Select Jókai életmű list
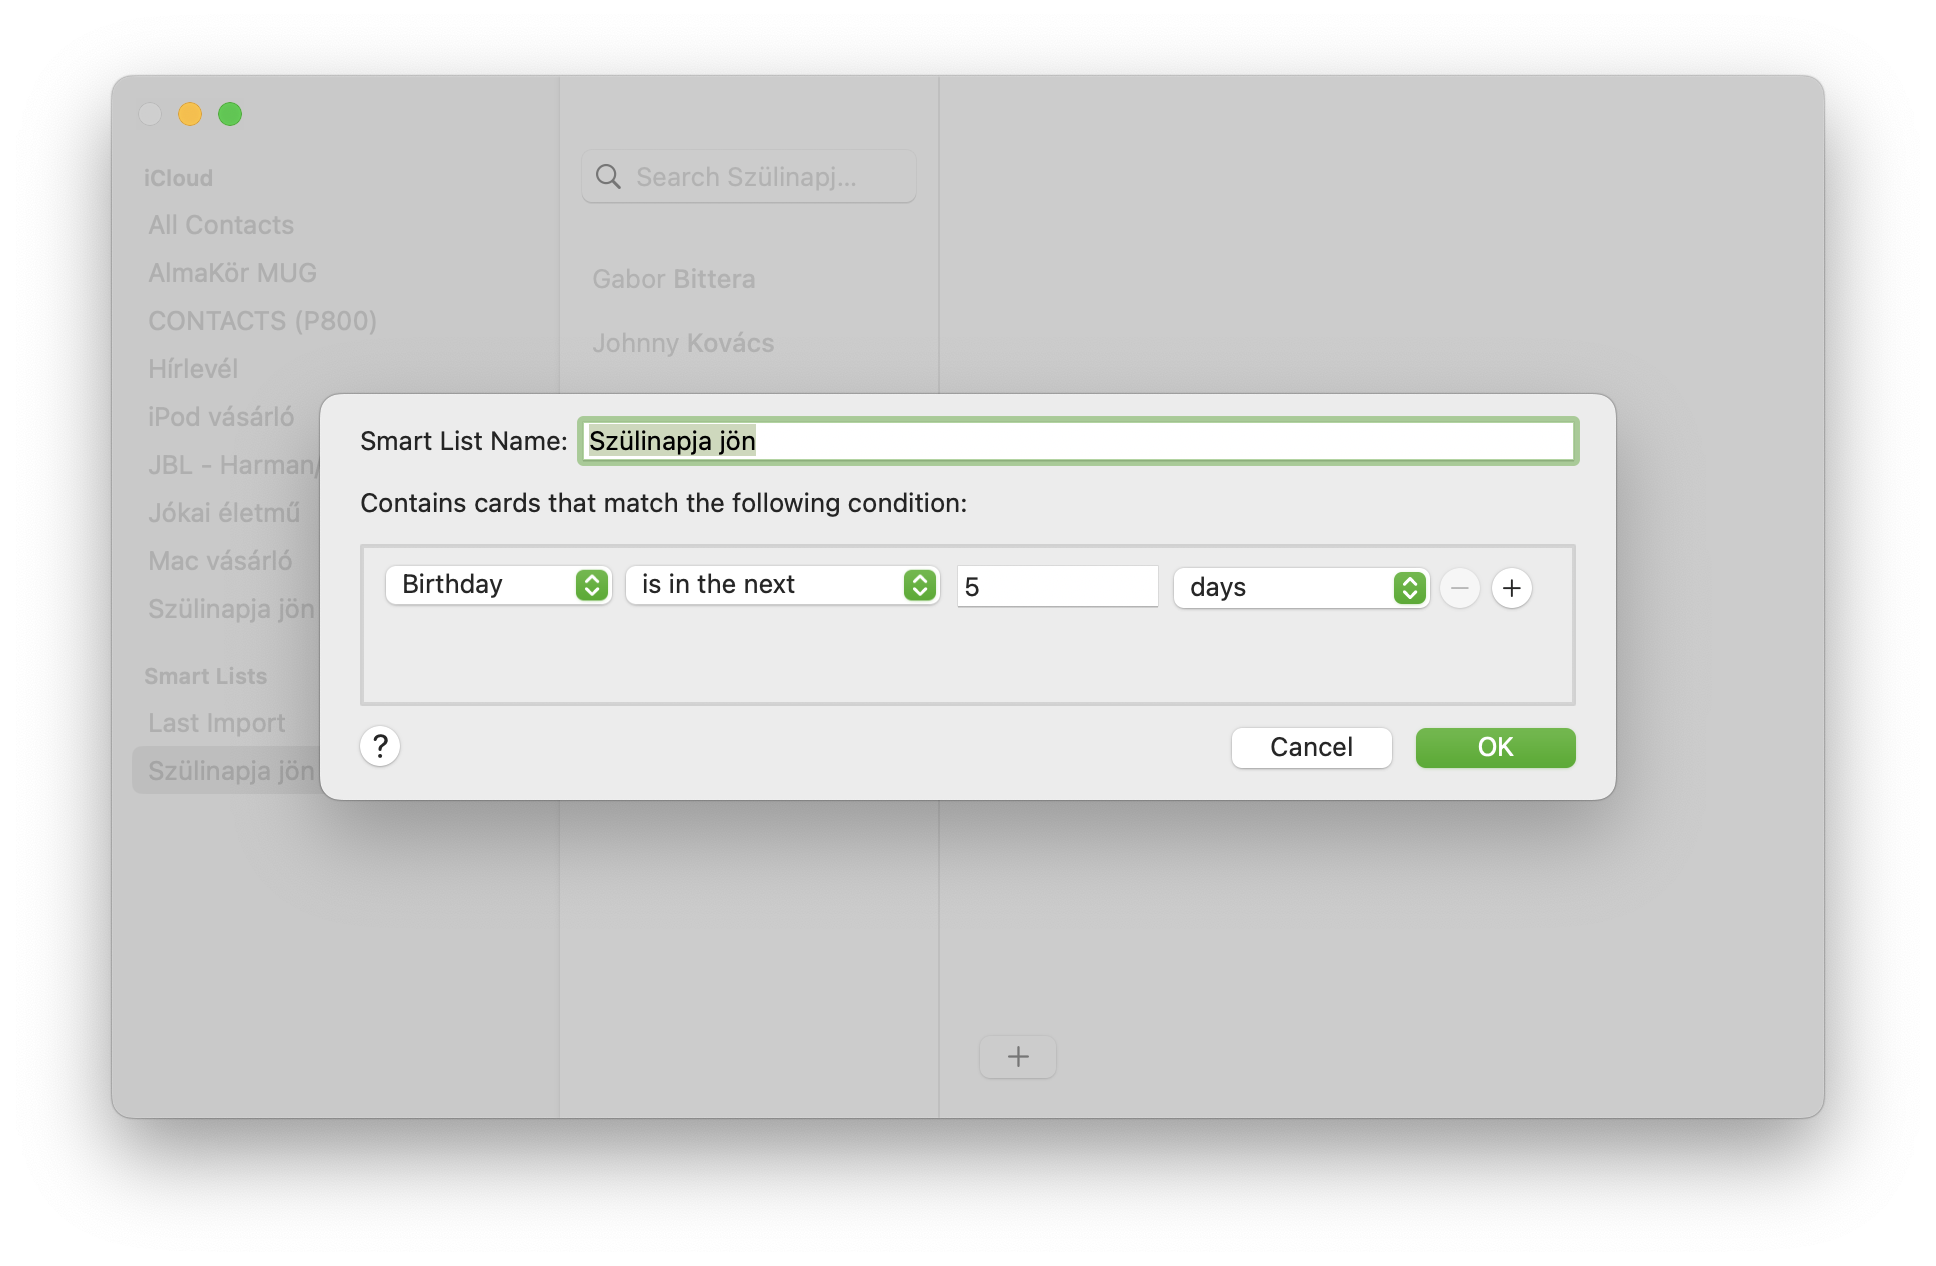Screen dimensions: 1936x1266 click(x=224, y=513)
